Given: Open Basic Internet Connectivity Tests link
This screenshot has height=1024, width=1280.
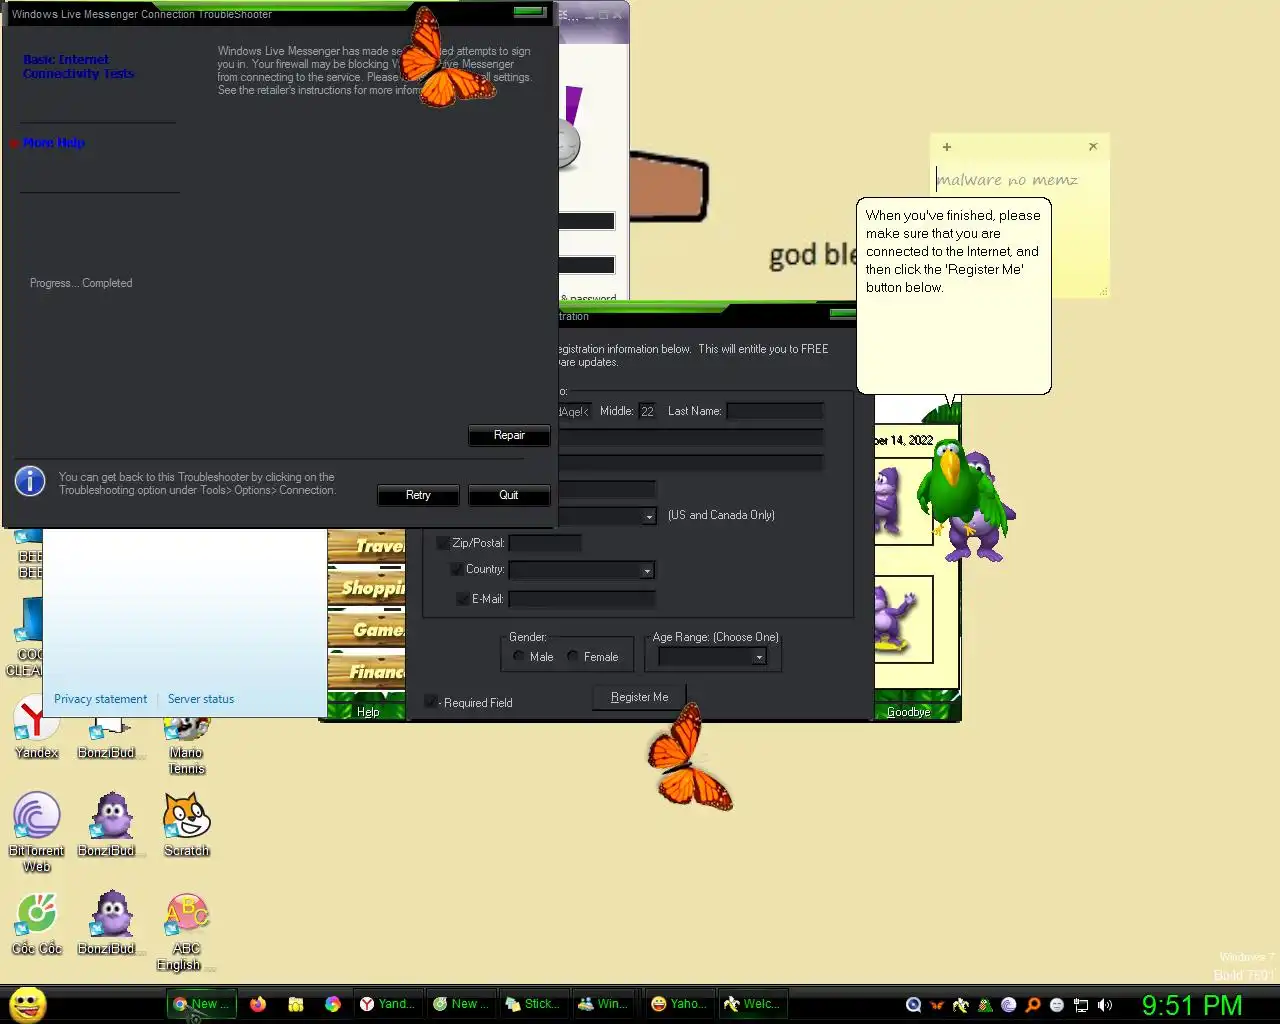Looking at the screenshot, I should pos(78,66).
